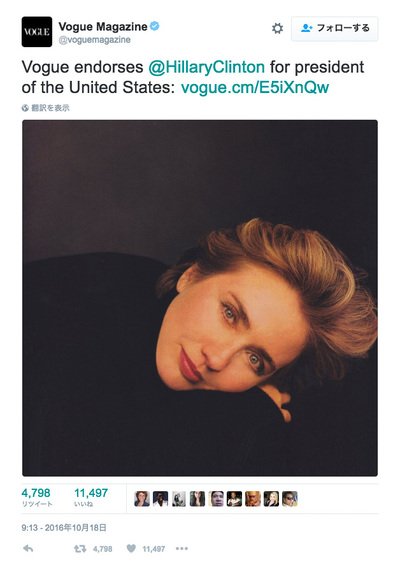Open first liker avatar thumbnail
The height and width of the screenshot is (574, 400).
click(142, 499)
